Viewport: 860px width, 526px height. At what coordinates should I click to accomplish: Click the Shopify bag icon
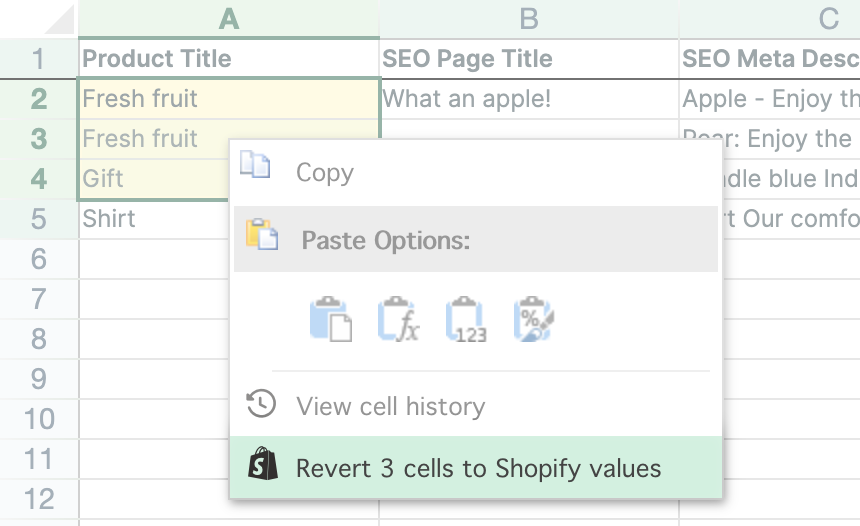pos(263,463)
